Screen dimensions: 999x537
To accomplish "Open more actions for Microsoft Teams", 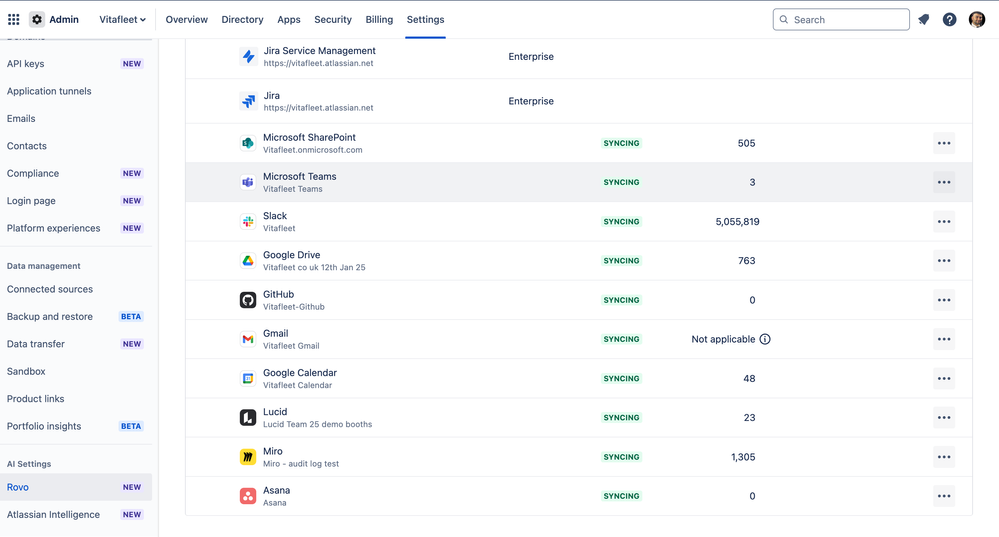I will click(x=944, y=182).
